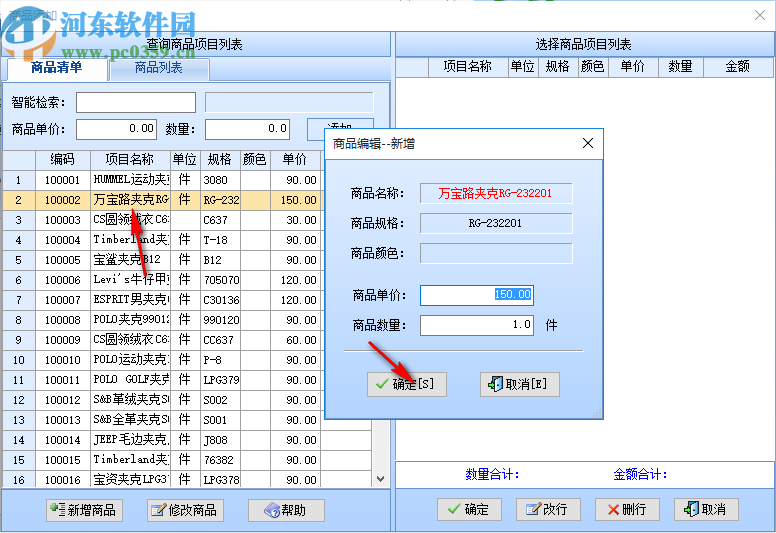This screenshot has width=776, height=533.
Task: Click the spec cell J808
Action: click(x=220, y=440)
